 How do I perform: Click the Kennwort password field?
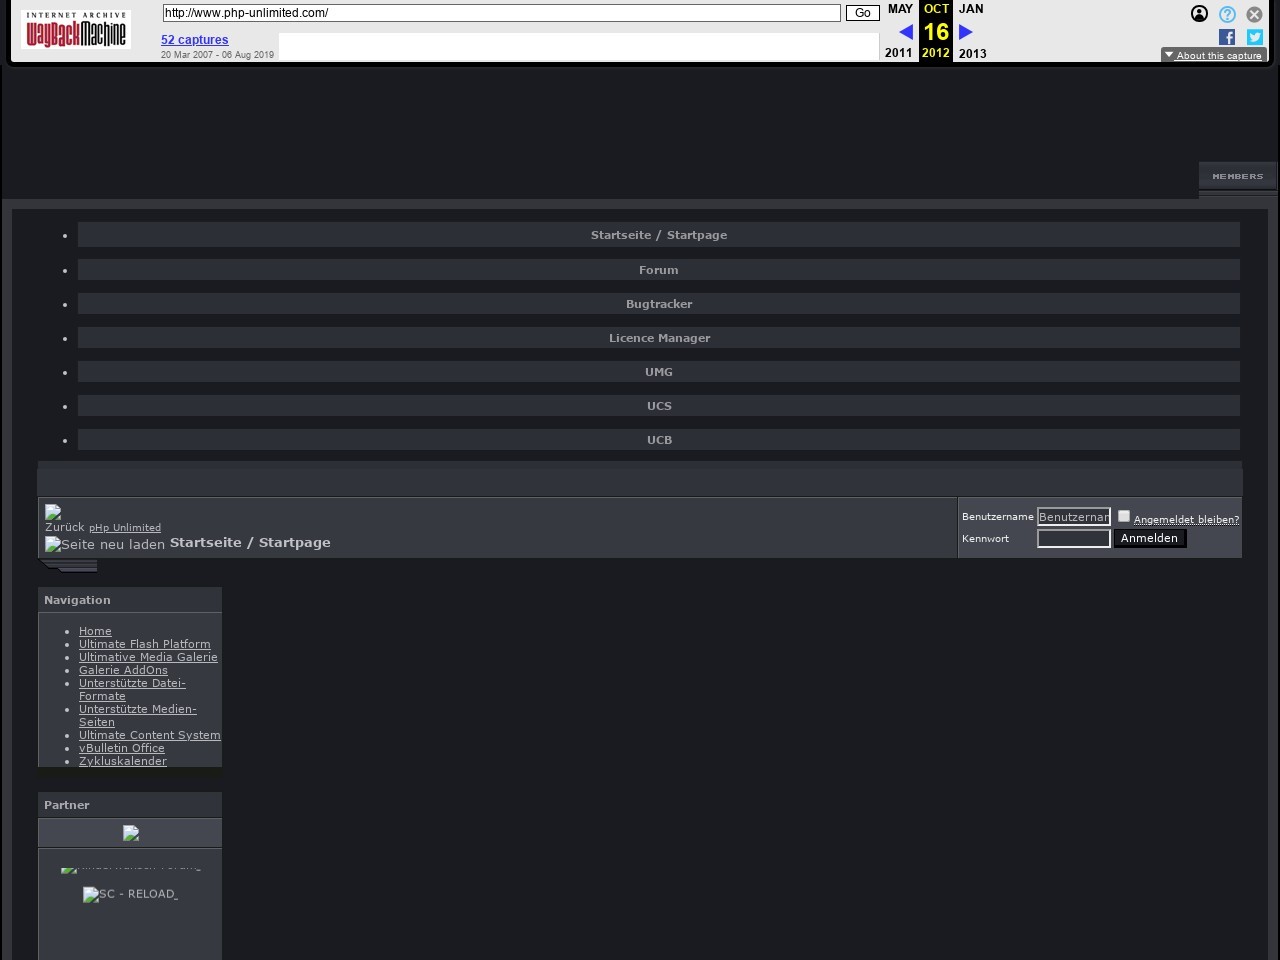pyautogui.click(x=1073, y=539)
